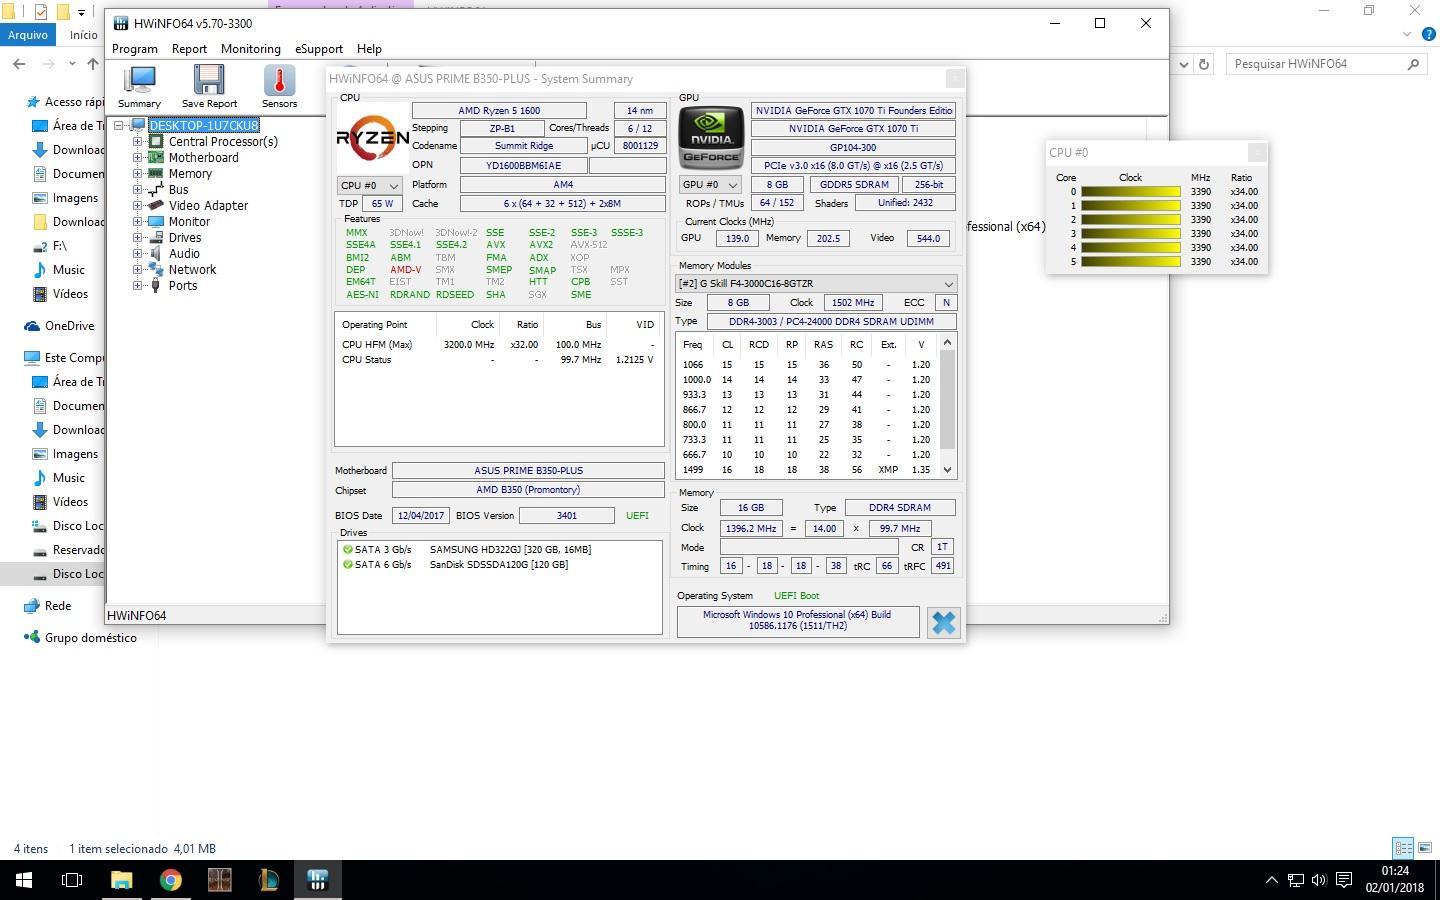The width and height of the screenshot is (1440, 900).
Task: Expand the Memory node
Action: (137, 173)
